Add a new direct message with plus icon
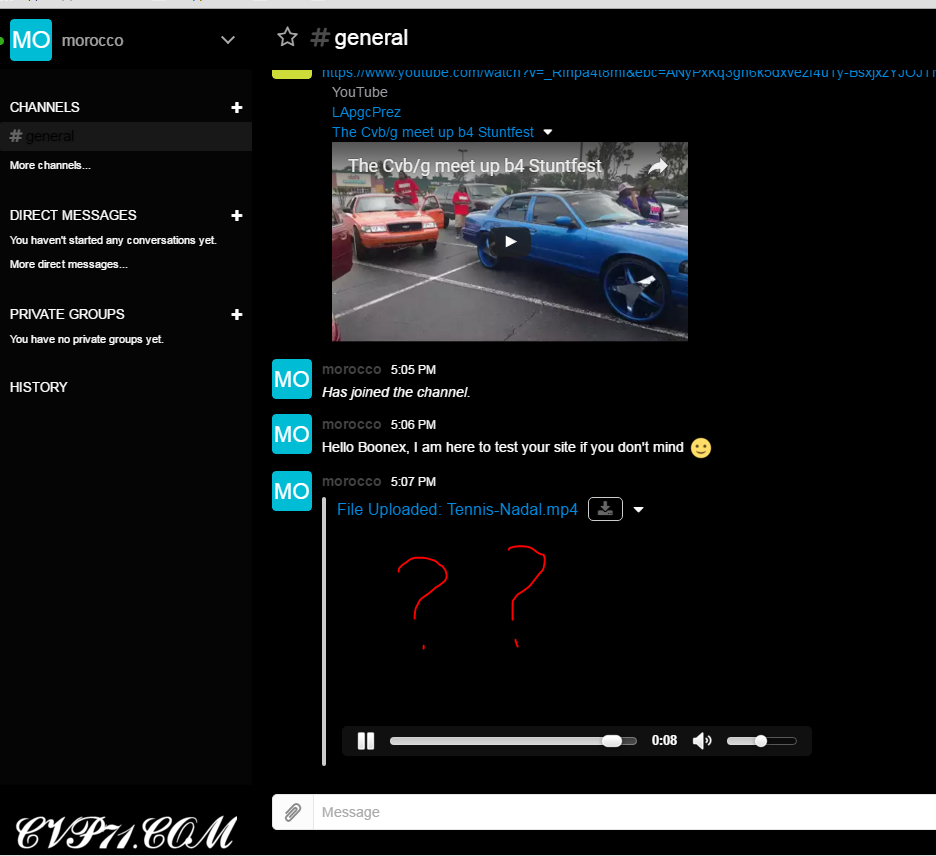Screen dimensions: 936x856 (237, 215)
